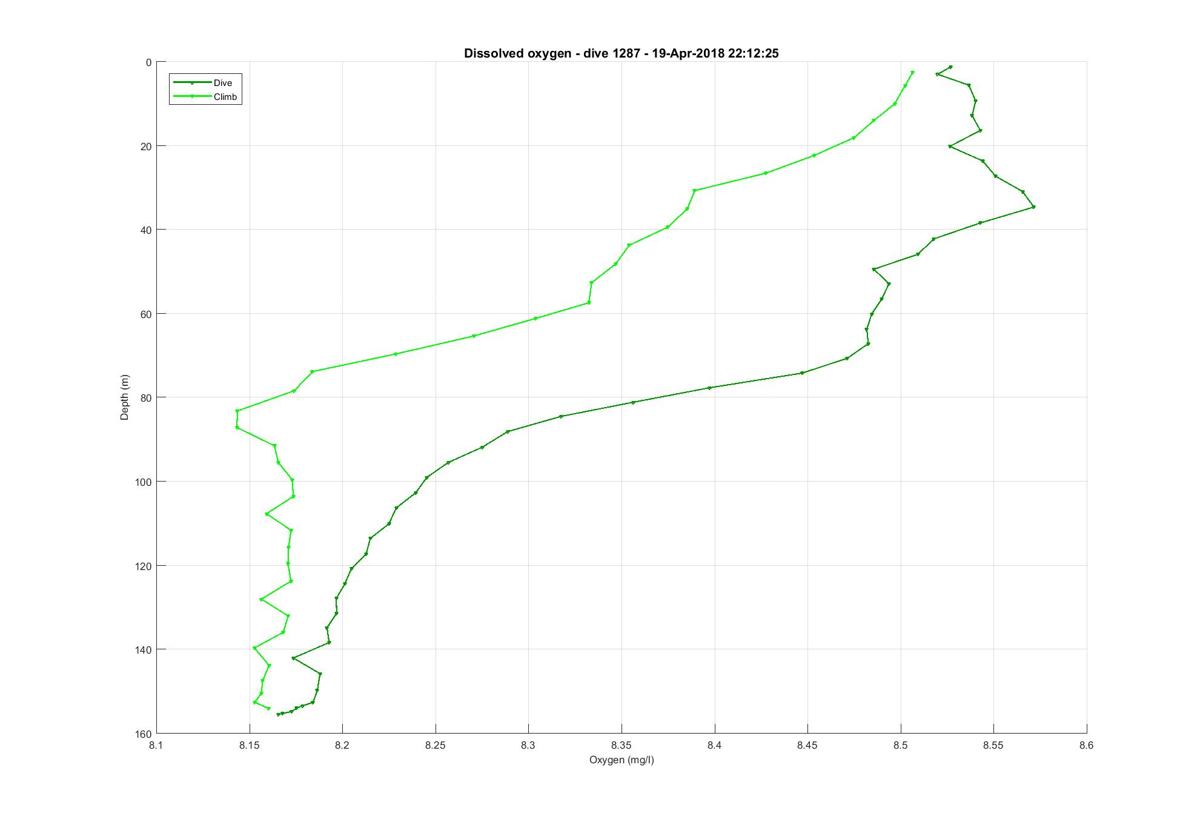This screenshot has height=824, width=1200.
Task: Click x-axis tick label '8.2'
Action: coord(342,745)
